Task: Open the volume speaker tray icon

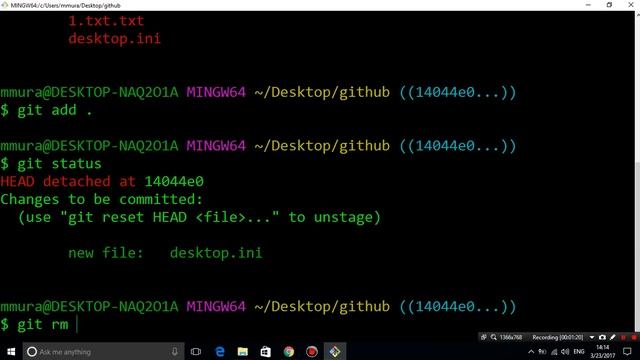Action: pyautogui.click(x=565, y=351)
